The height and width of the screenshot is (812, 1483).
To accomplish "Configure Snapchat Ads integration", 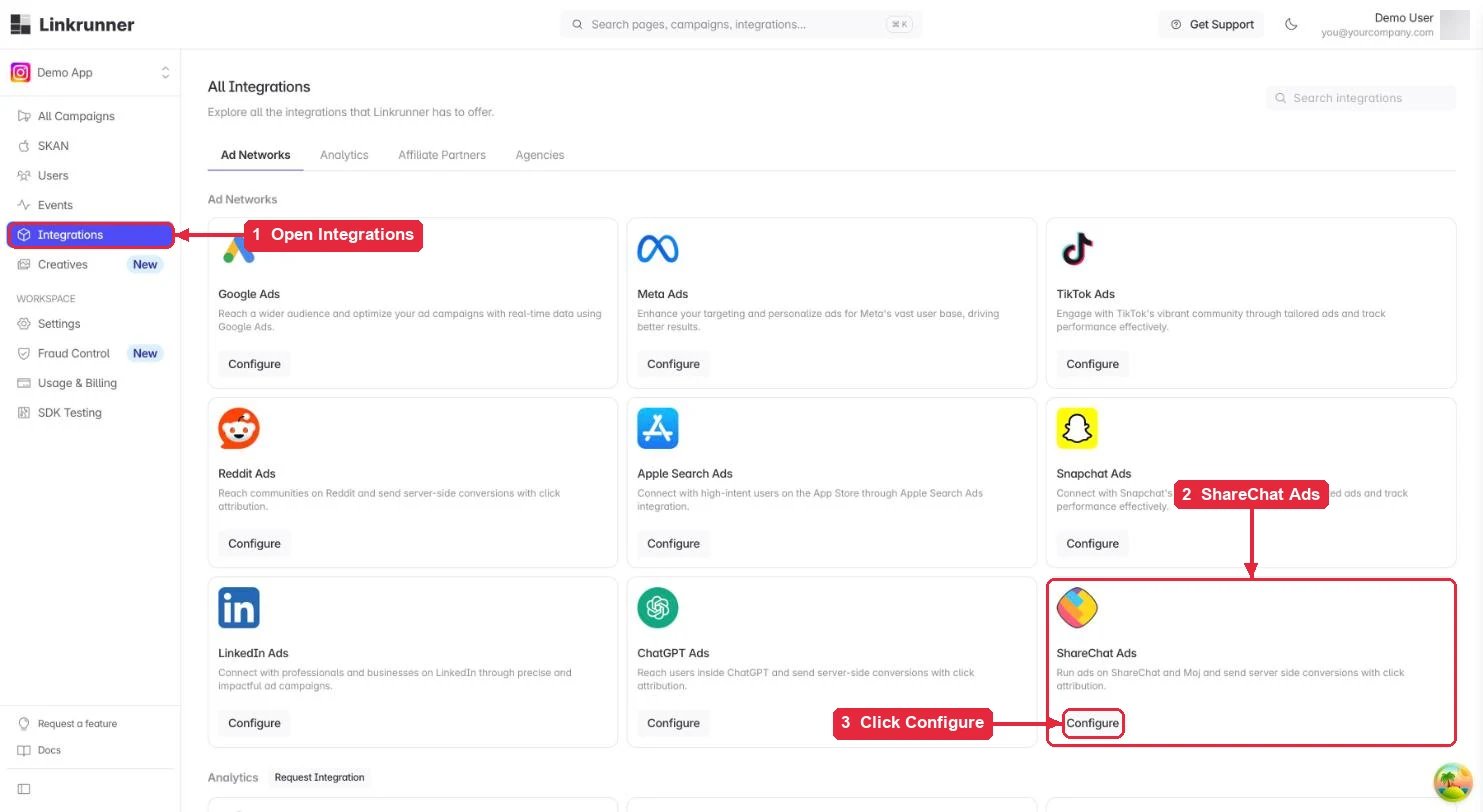I will point(1092,543).
